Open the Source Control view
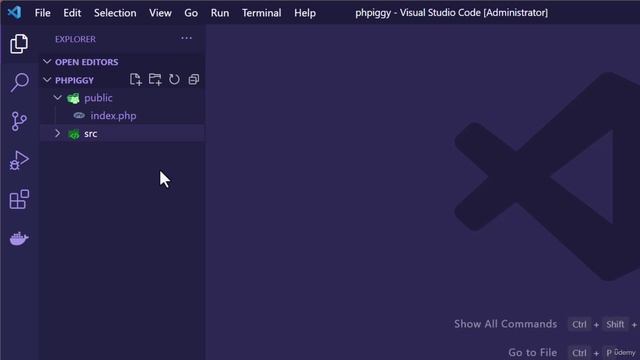The height and width of the screenshot is (360, 640). coord(19,121)
